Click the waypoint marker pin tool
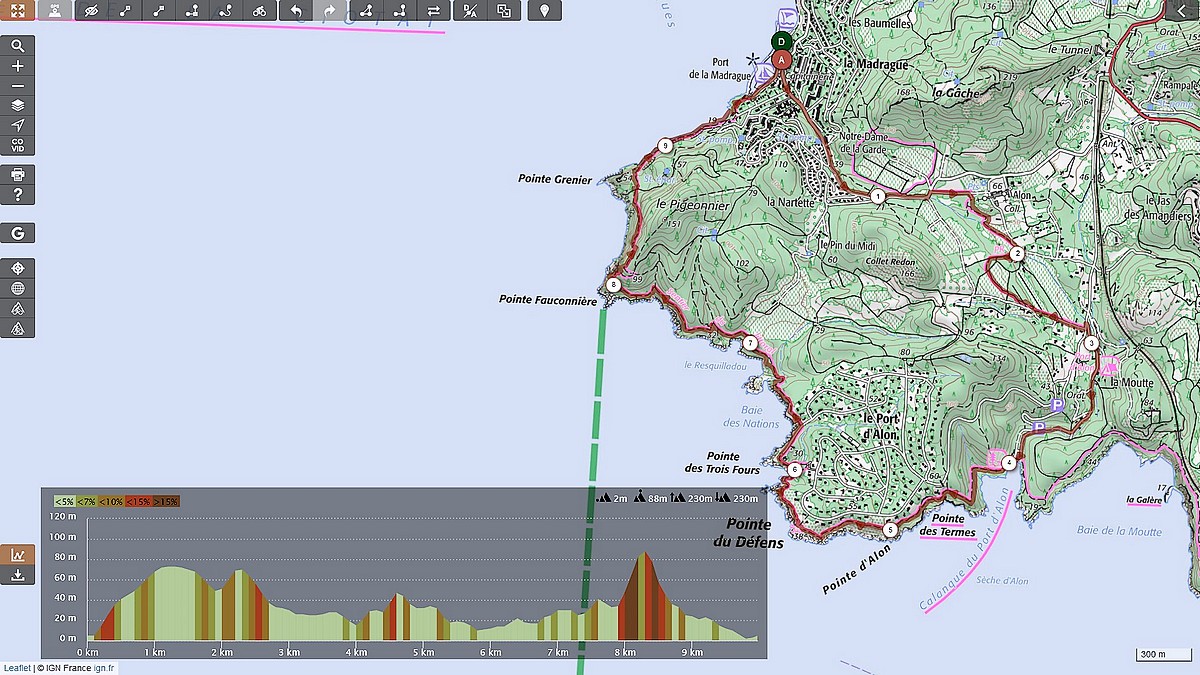This screenshot has height=675, width=1200. point(544,11)
